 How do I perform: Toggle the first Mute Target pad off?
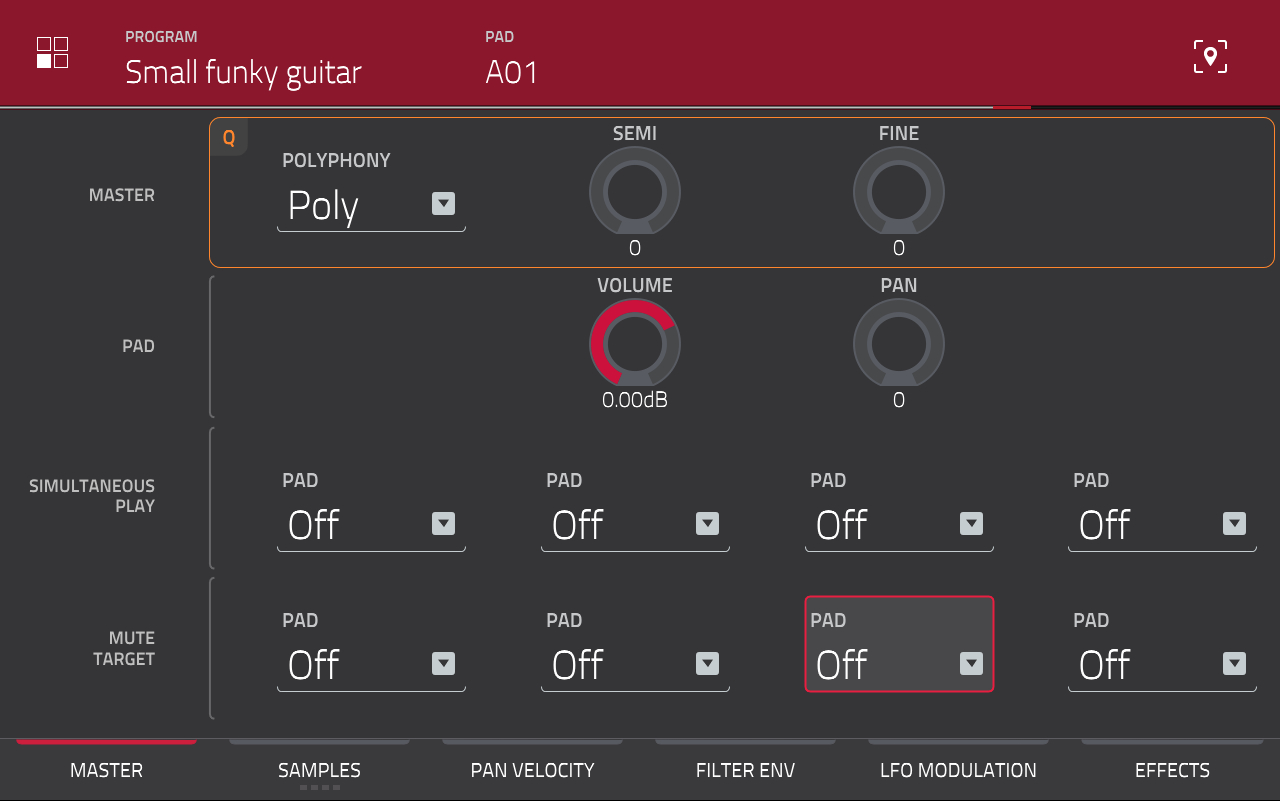[370, 665]
